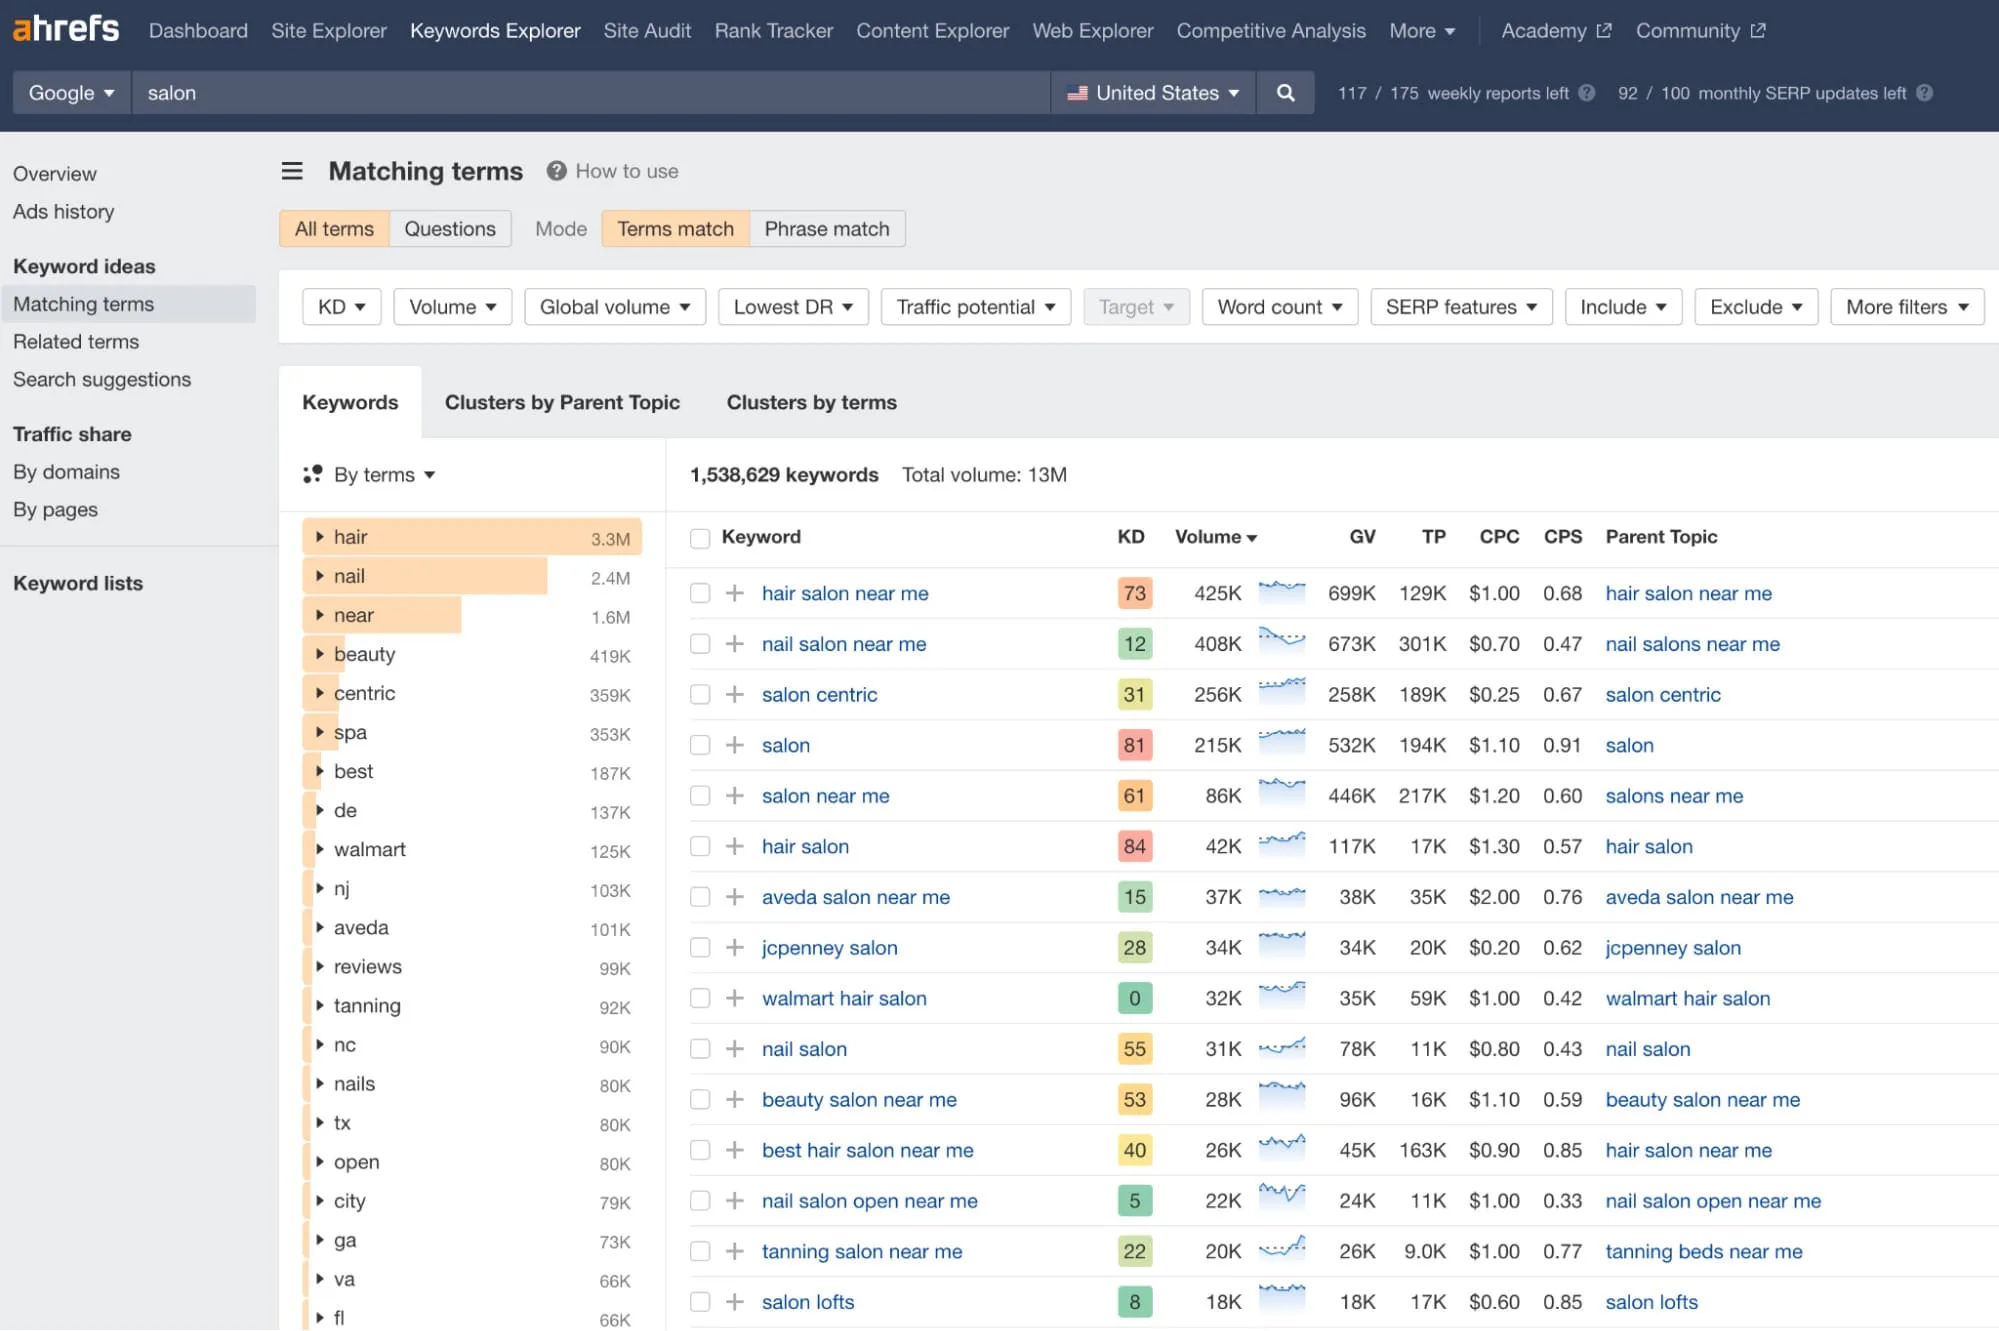Open the 'aveda salon near me' keyword link
The height and width of the screenshot is (1331, 1999).
pos(855,897)
